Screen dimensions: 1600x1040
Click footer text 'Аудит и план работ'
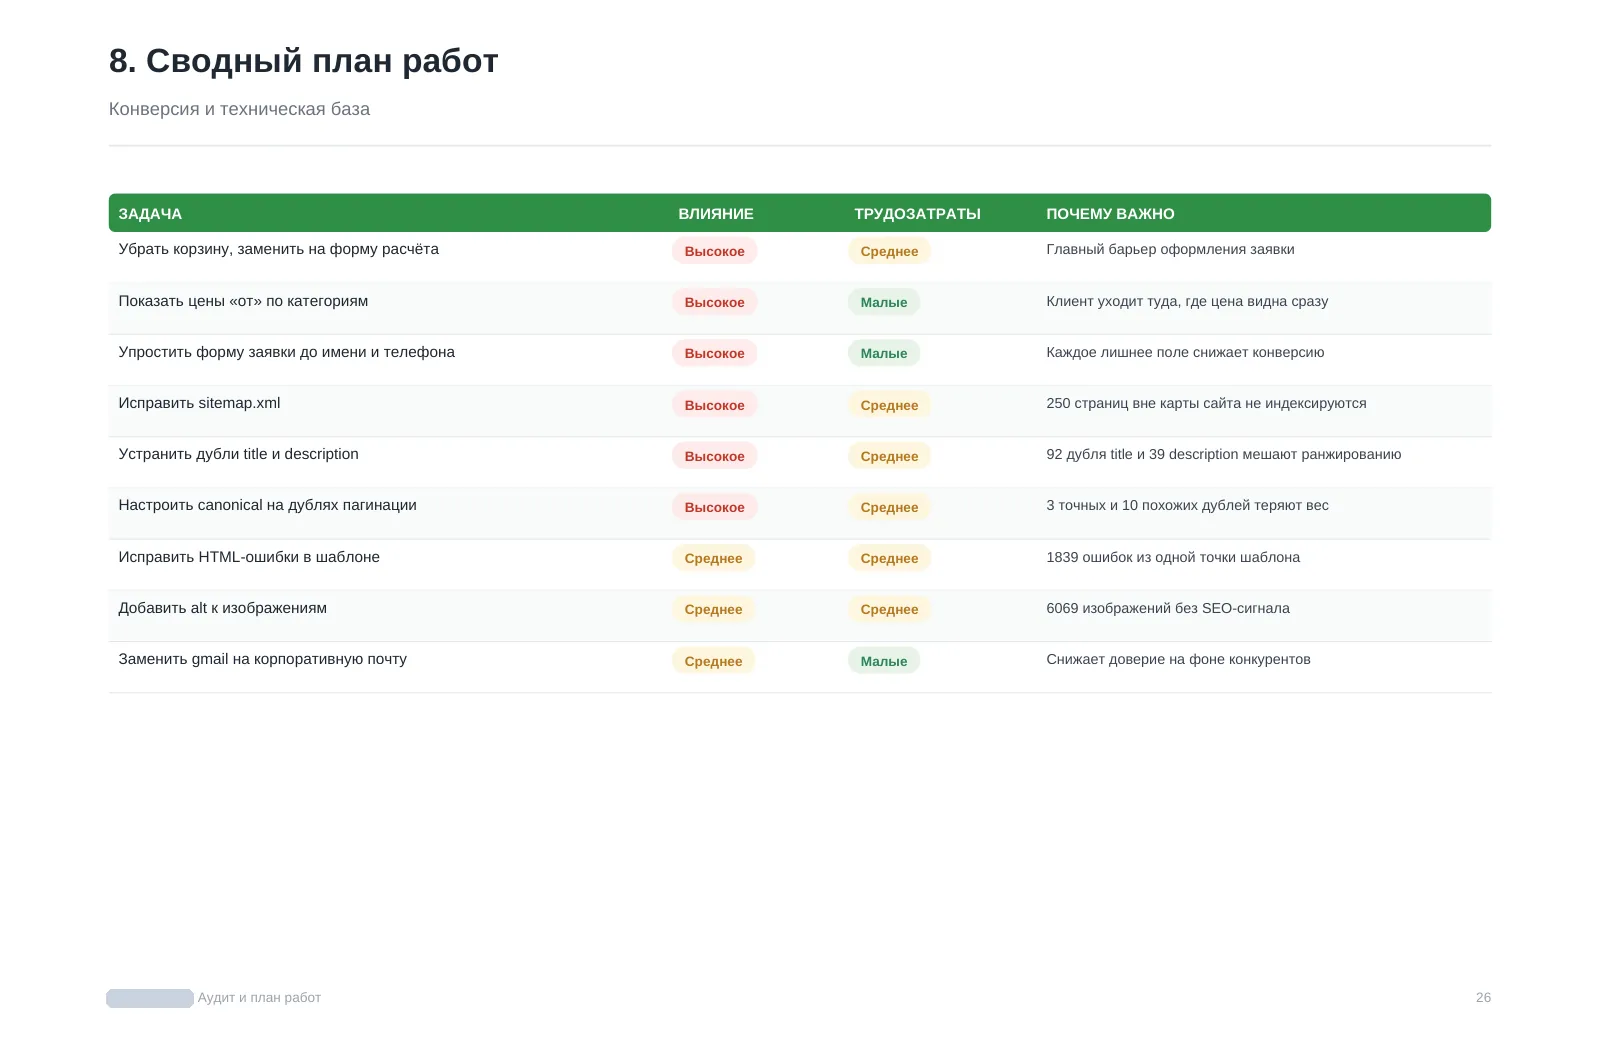259,998
